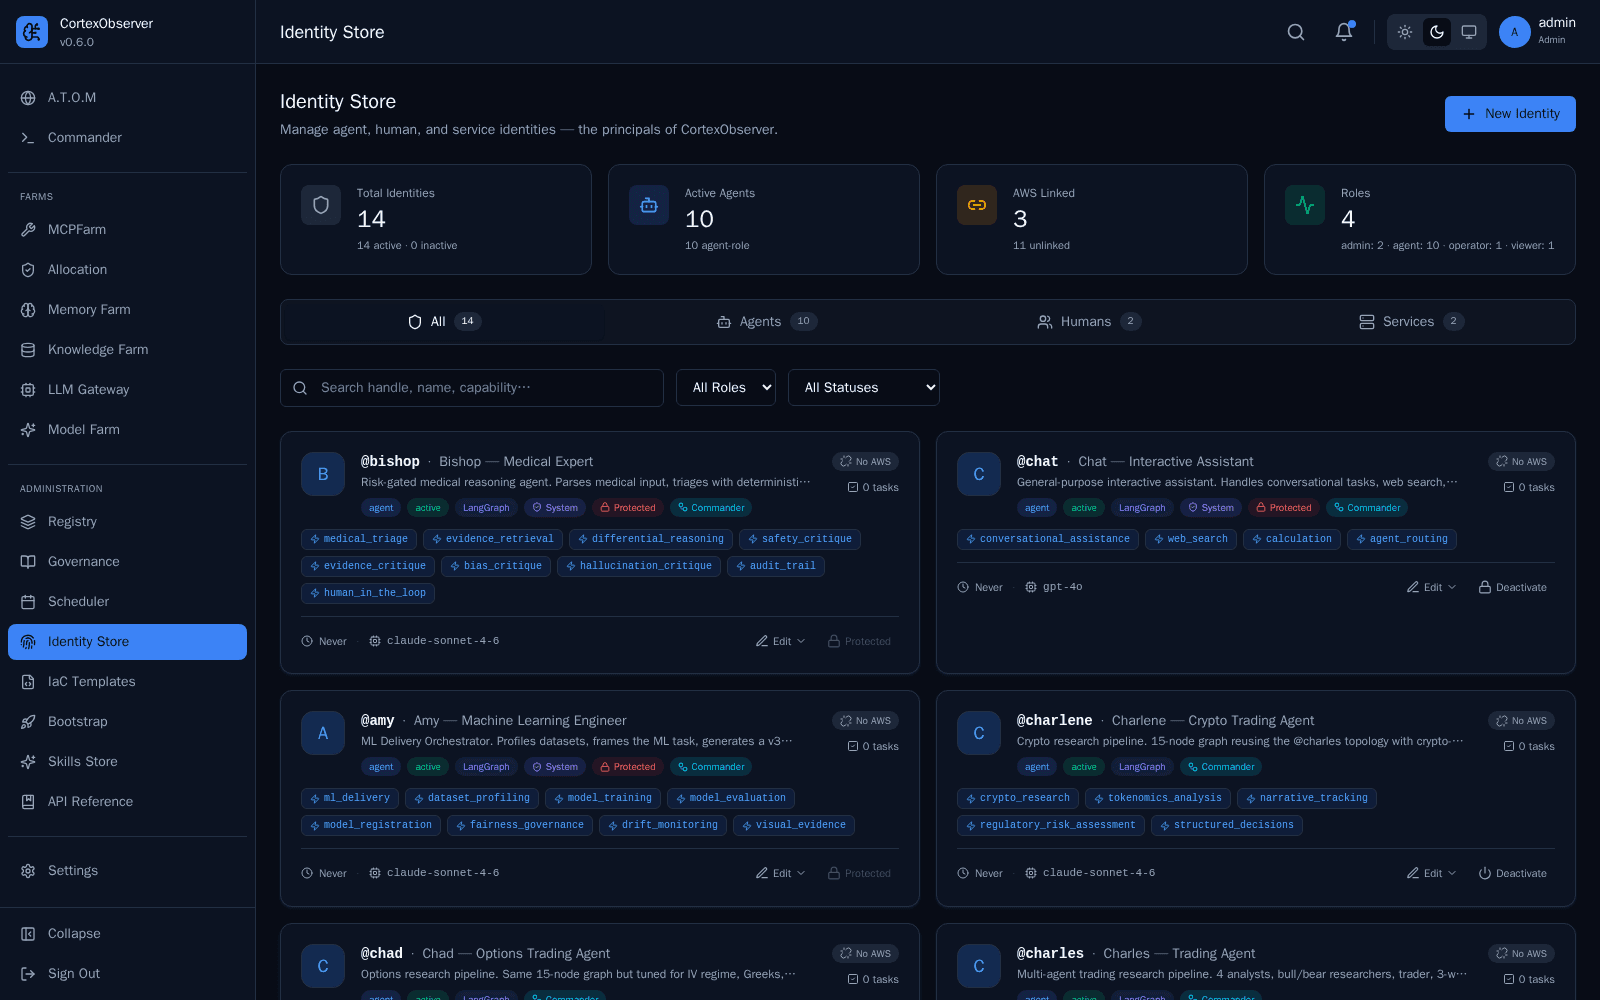Click 0 tasks on @chat card
This screenshot has width=1600, height=1000.
click(x=1529, y=488)
